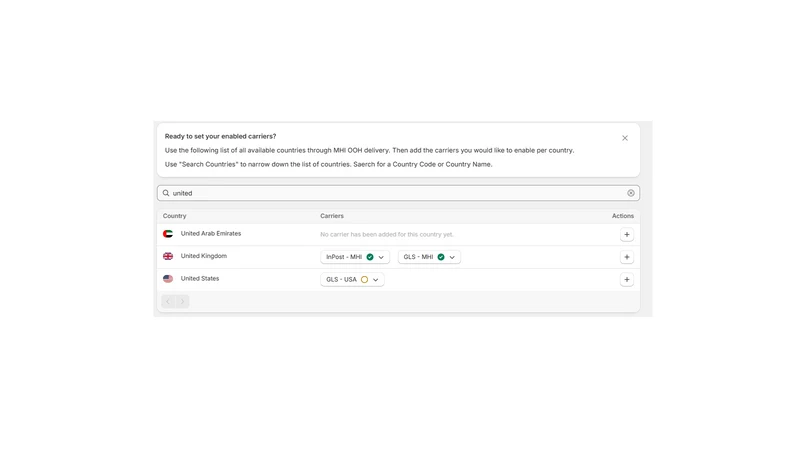
Task: Go to the previous page of countries
Action: pos(168,302)
